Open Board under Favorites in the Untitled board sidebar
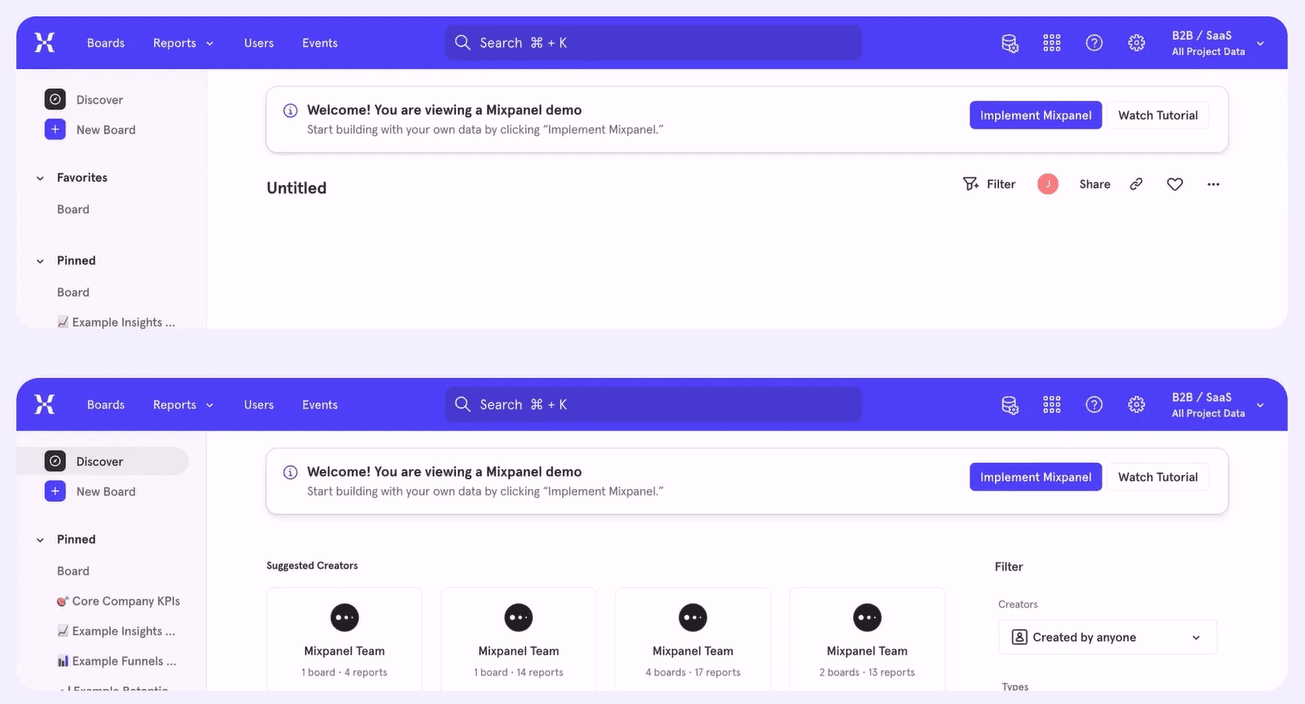 [x=73, y=209]
